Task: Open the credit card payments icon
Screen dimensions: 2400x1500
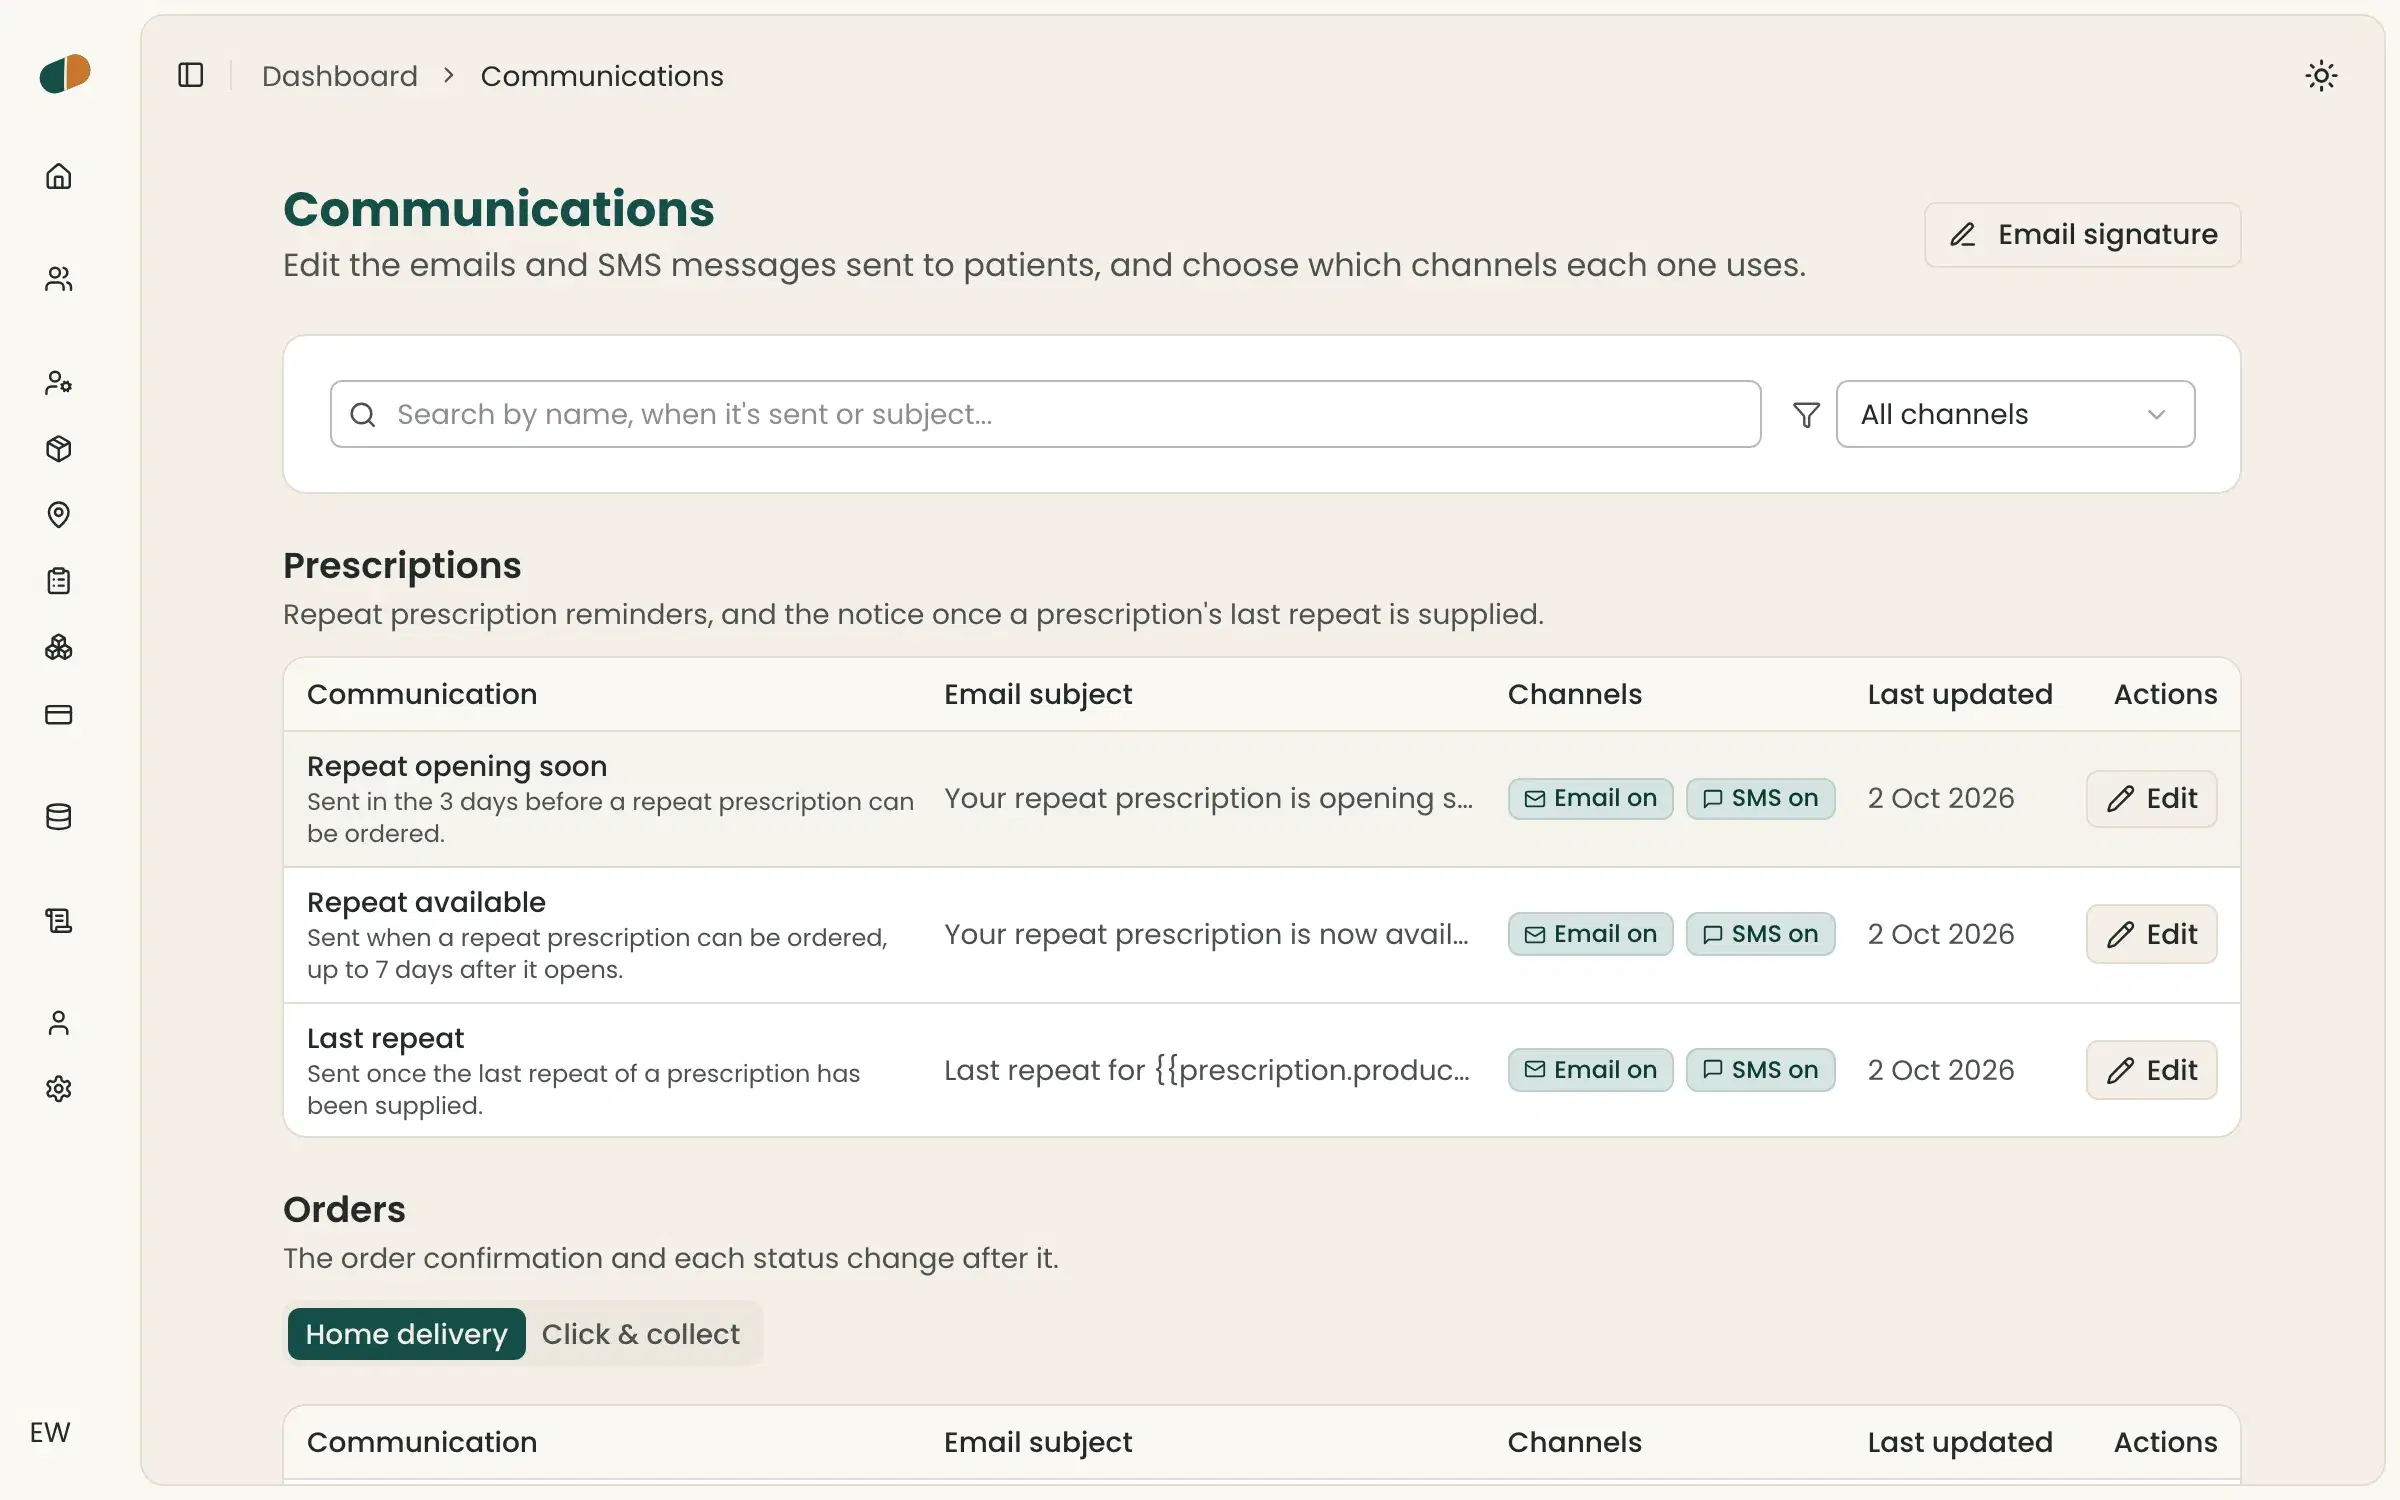Action: (x=59, y=714)
